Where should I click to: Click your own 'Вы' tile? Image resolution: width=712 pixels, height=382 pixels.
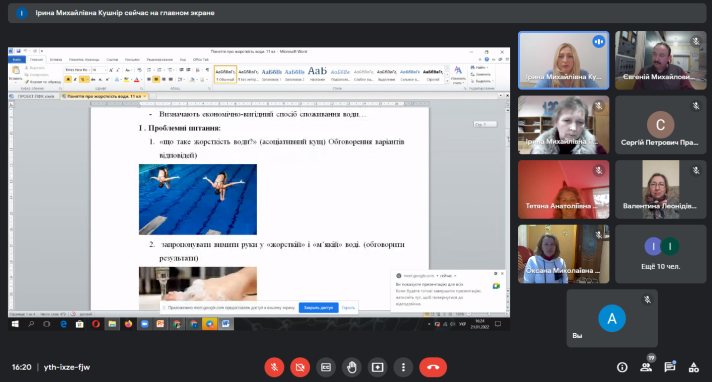click(612, 318)
